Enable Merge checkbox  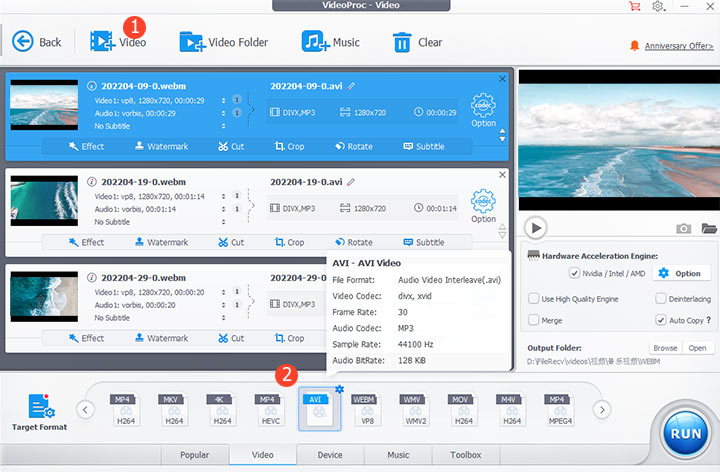534,320
